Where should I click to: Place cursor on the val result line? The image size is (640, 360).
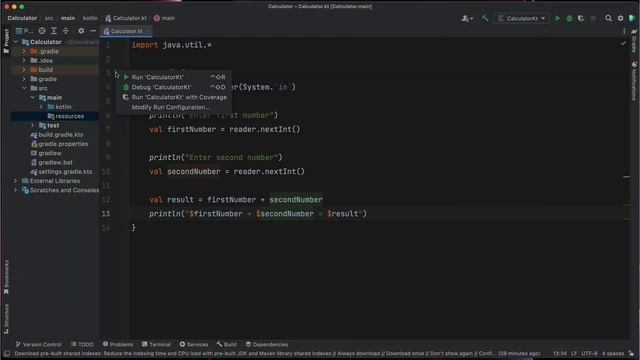tap(236, 200)
